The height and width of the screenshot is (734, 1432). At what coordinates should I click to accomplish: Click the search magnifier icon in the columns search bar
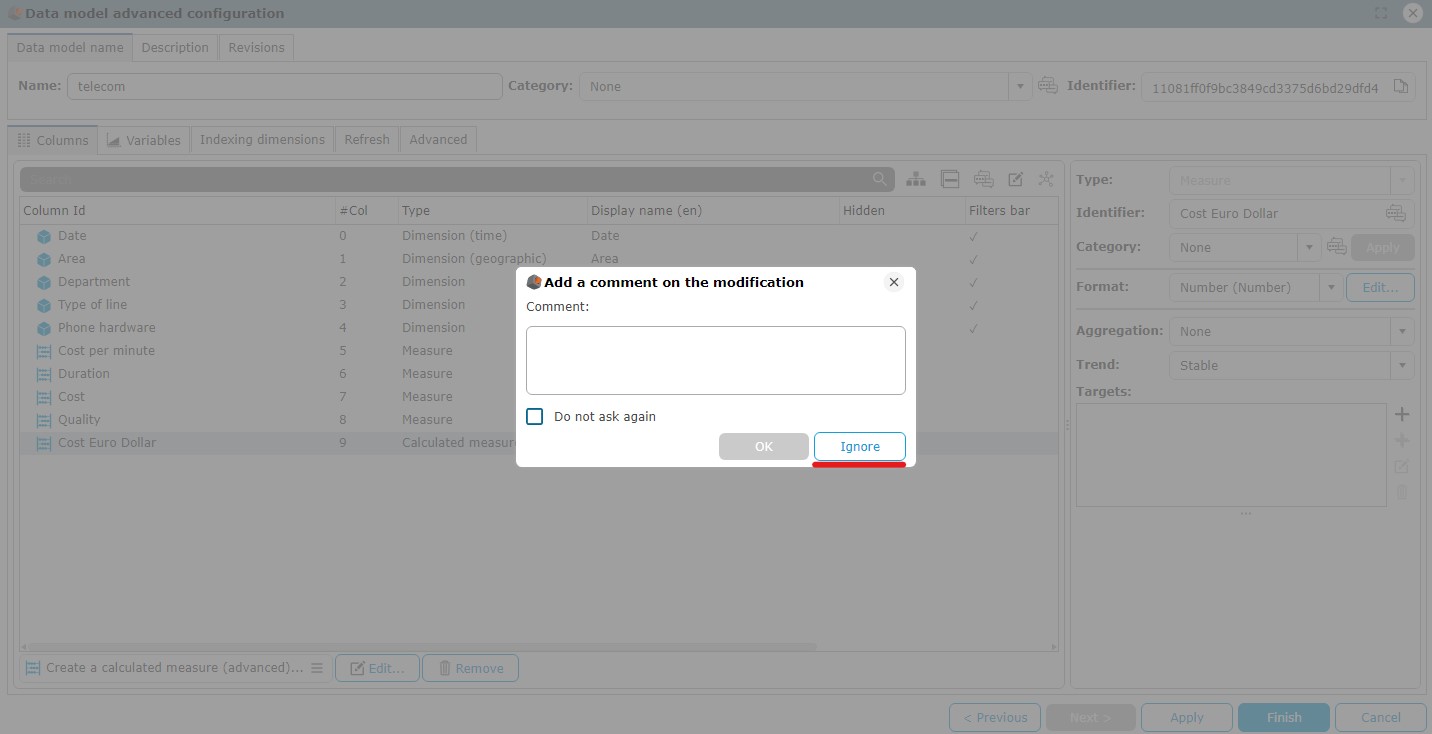pyautogui.click(x=880, y=179)
